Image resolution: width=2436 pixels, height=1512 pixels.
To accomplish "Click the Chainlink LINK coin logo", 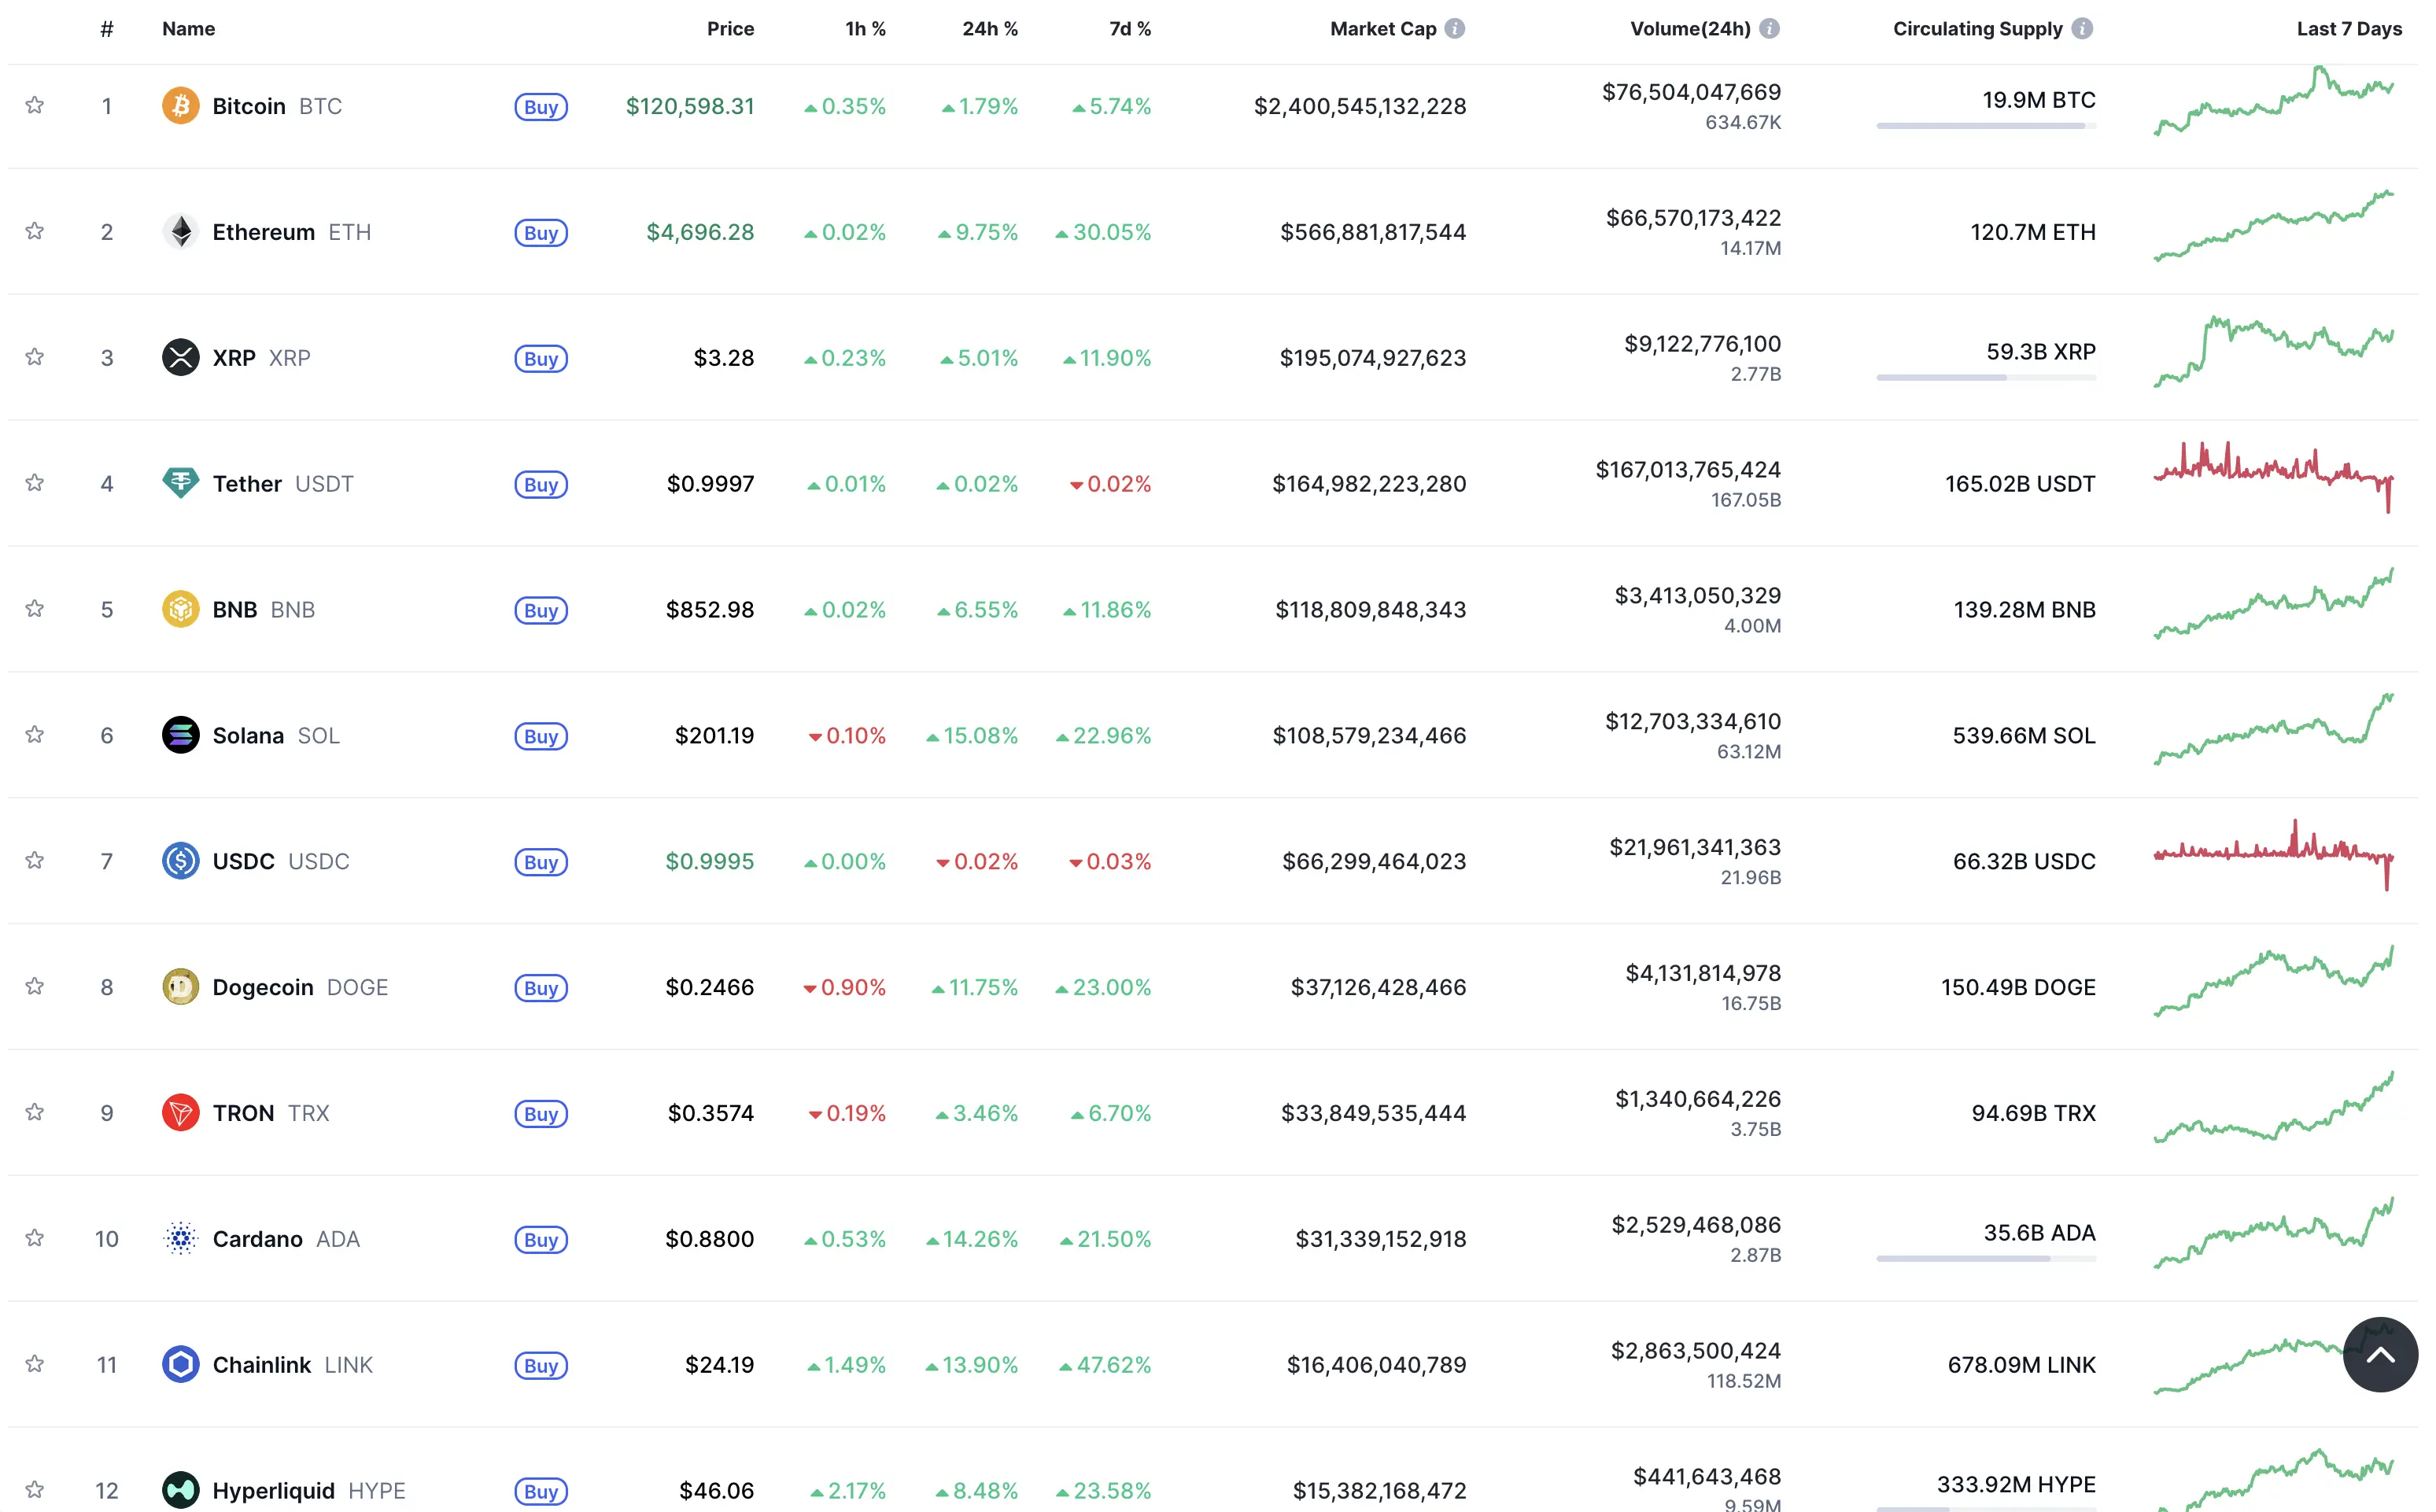I will (x=180, y=1364).
